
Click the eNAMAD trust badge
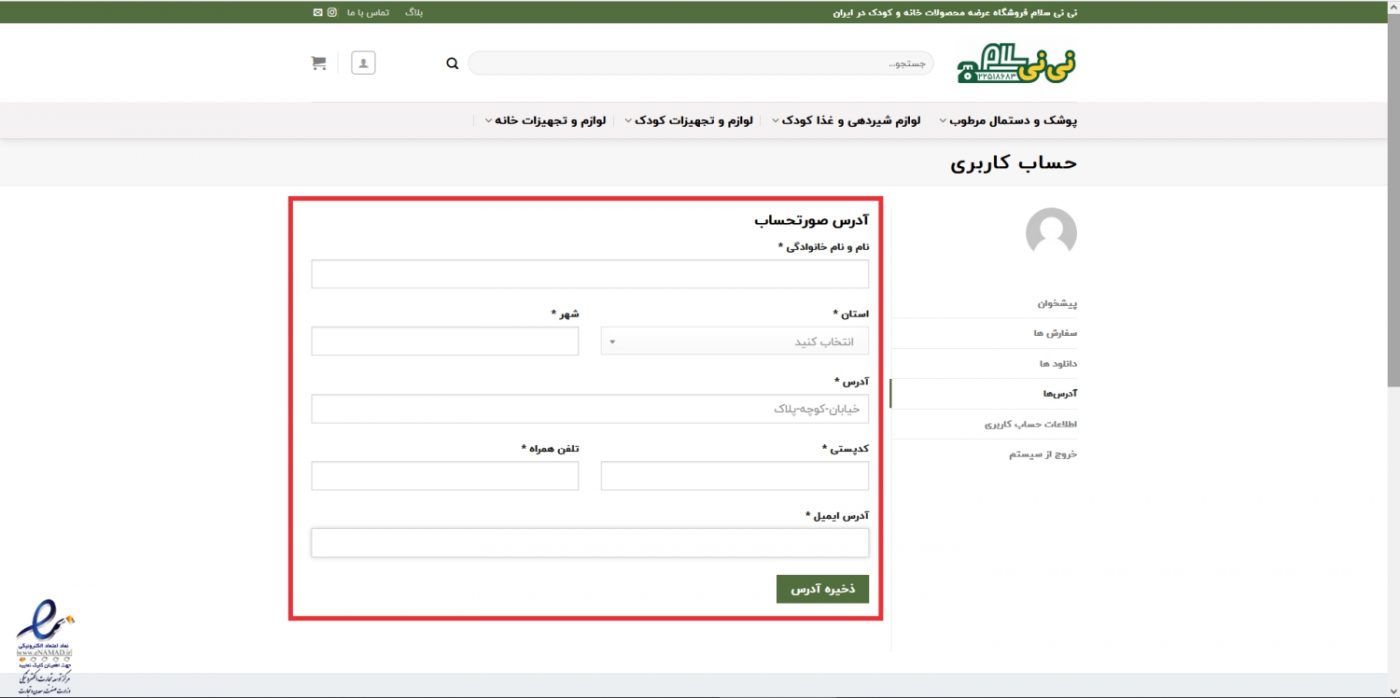pos(43,643)
